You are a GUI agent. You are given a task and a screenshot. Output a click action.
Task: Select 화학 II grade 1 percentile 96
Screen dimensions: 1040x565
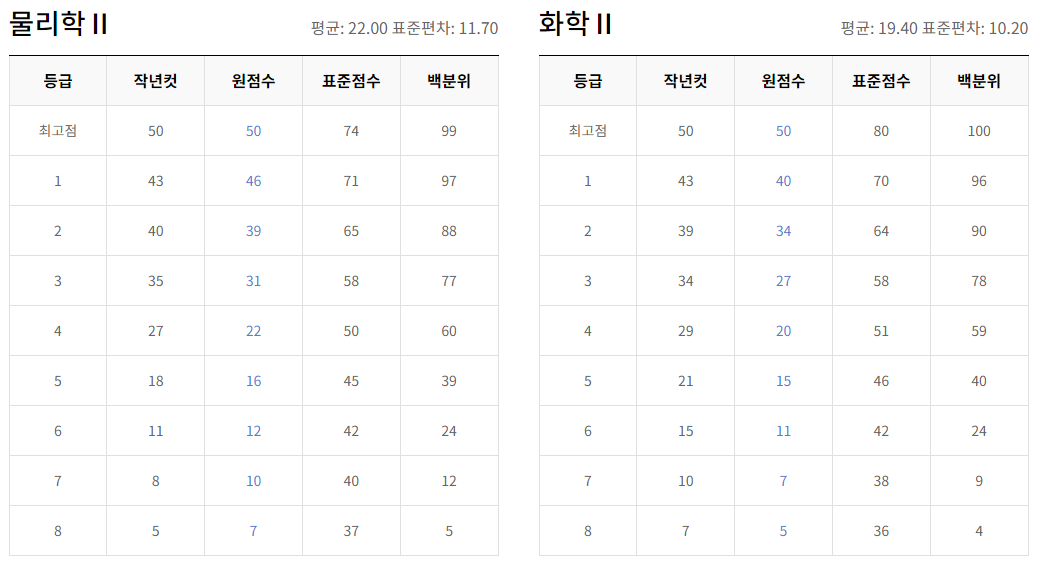[979, 181]
